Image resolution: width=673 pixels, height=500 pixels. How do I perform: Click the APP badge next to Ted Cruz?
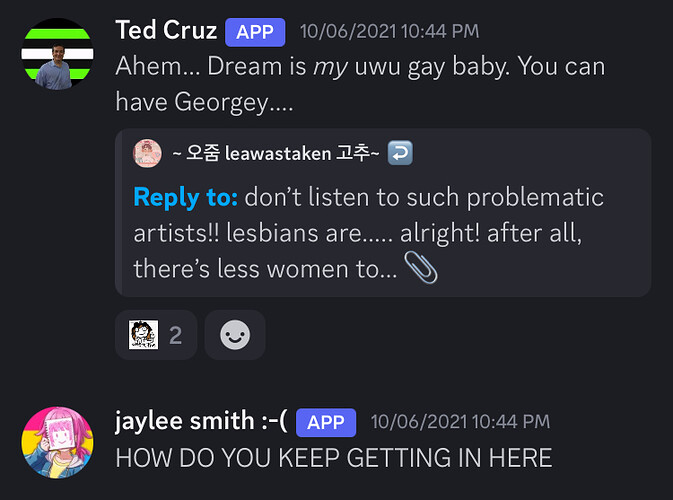(255, 32)
